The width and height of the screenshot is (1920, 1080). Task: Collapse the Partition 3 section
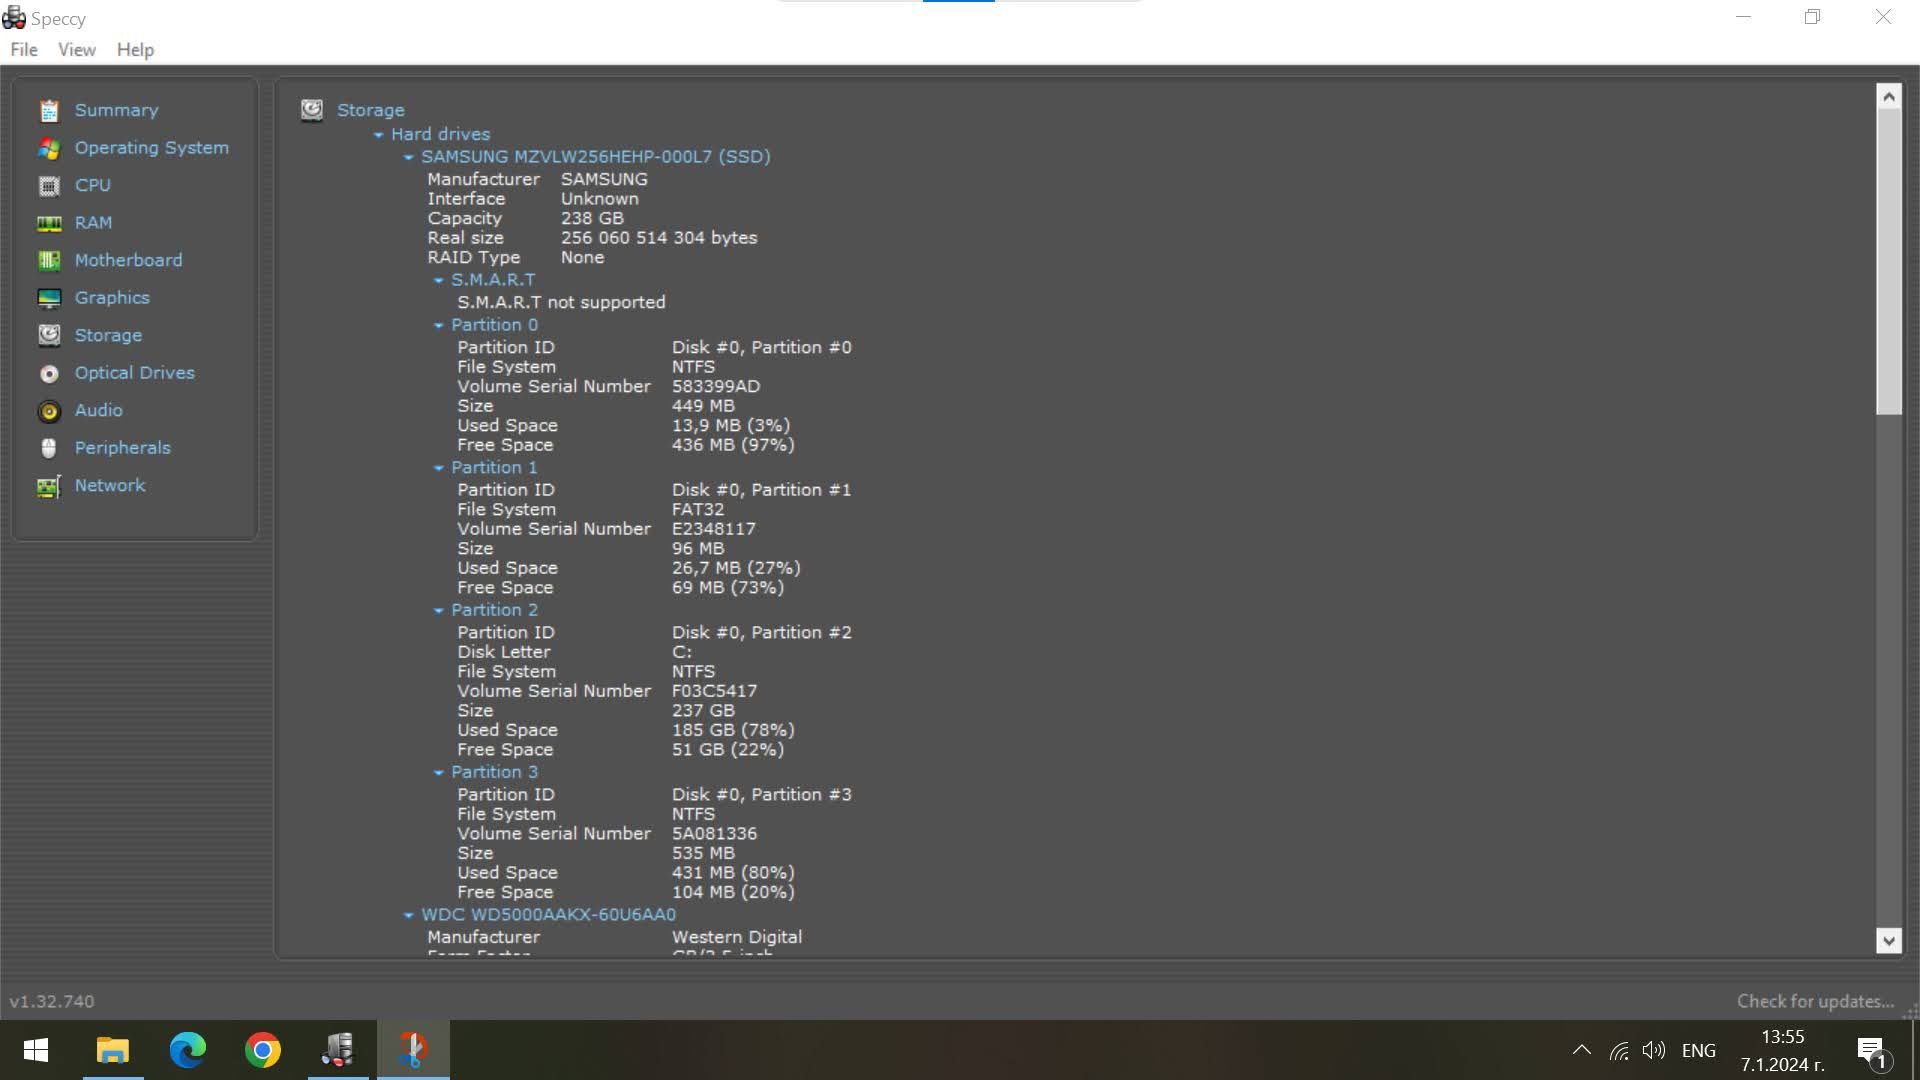click(438, 773)
